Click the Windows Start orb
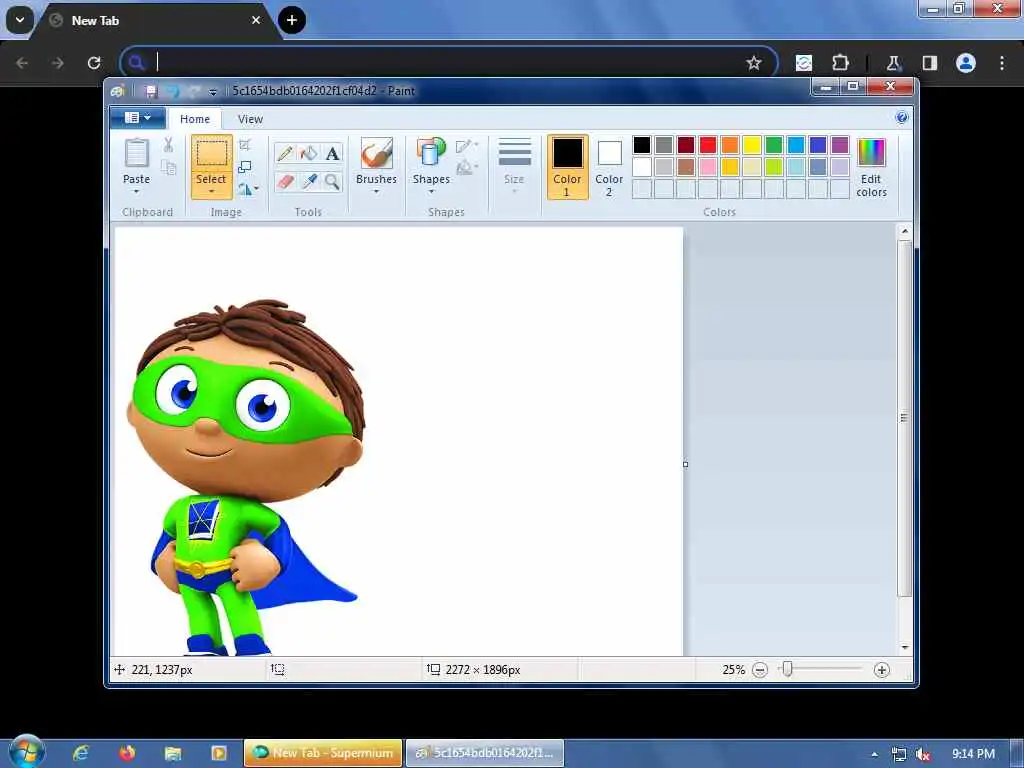1024x768 pixels. point(27,751)
